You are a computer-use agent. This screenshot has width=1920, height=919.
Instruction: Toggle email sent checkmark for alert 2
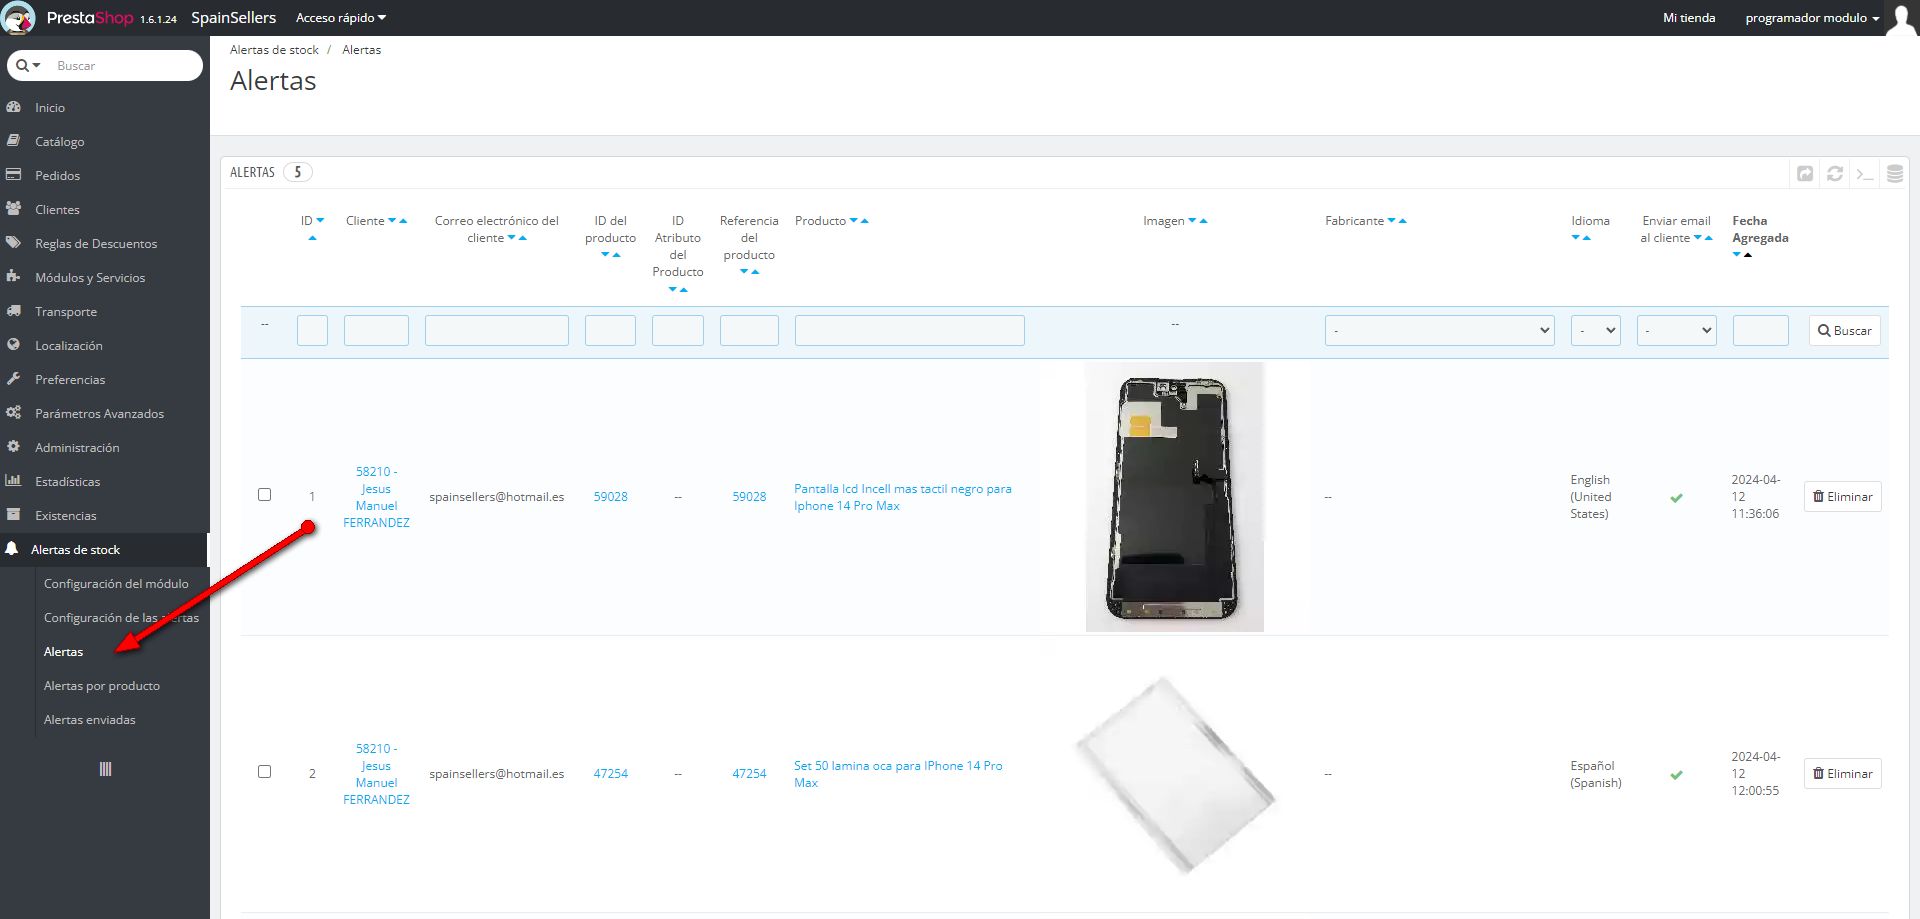[1676, 775]
